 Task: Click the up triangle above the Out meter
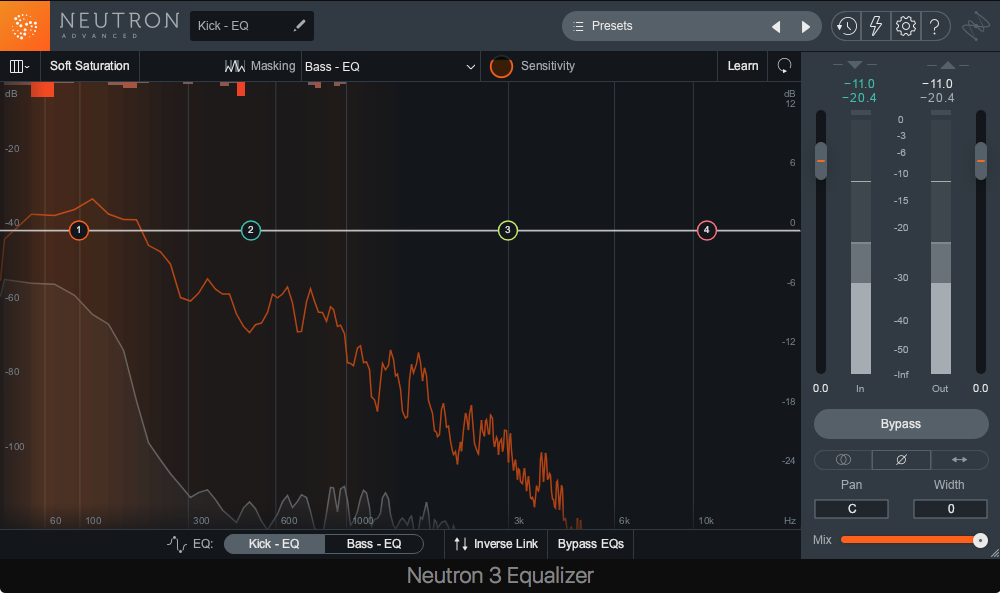pos(948,64)
